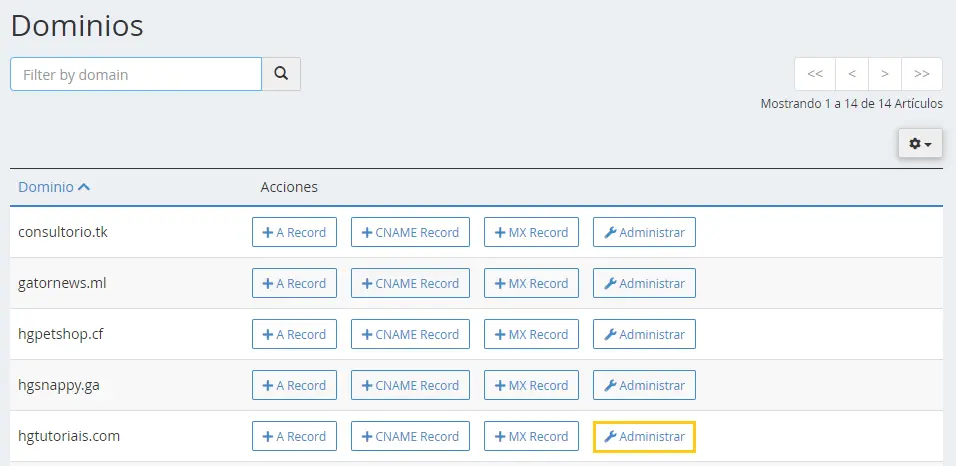Click the Acciones column header

(x=289, y=187)
